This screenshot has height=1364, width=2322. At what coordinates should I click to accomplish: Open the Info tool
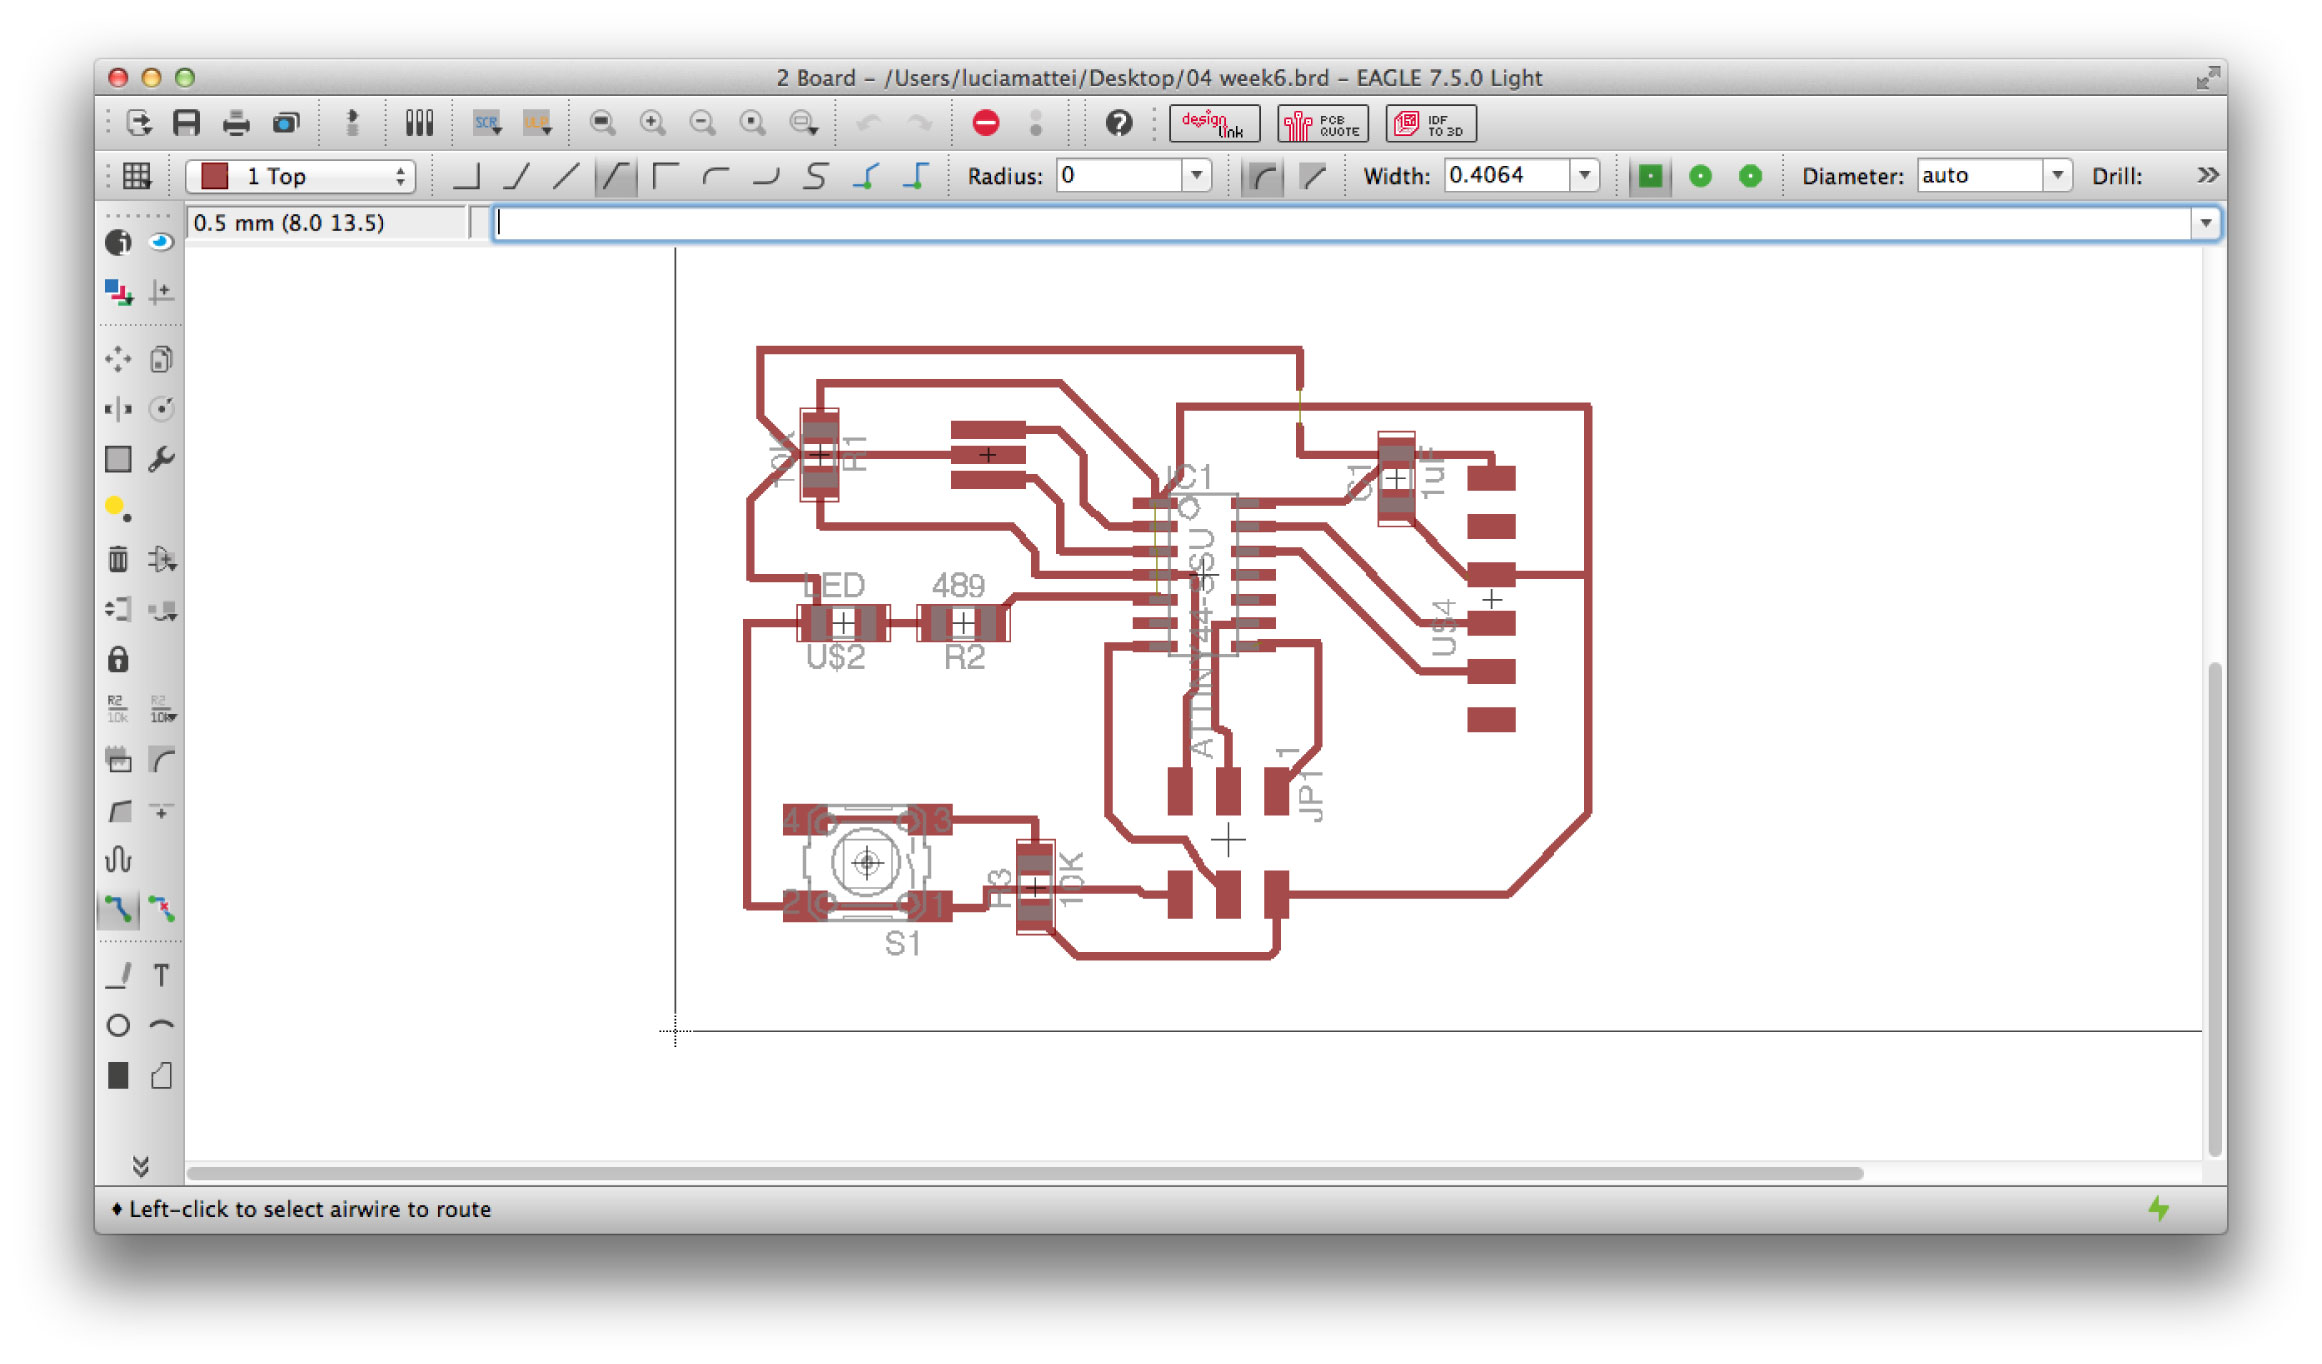[118, 242]
